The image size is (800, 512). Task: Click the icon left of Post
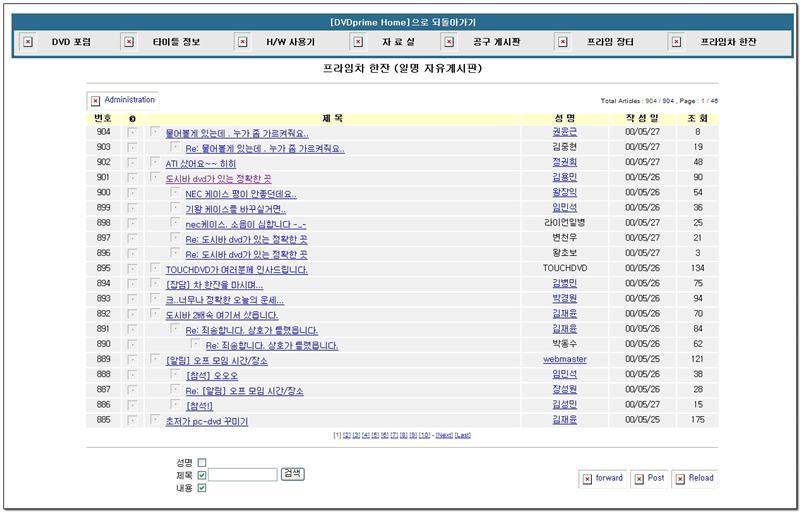click(639, 479)
